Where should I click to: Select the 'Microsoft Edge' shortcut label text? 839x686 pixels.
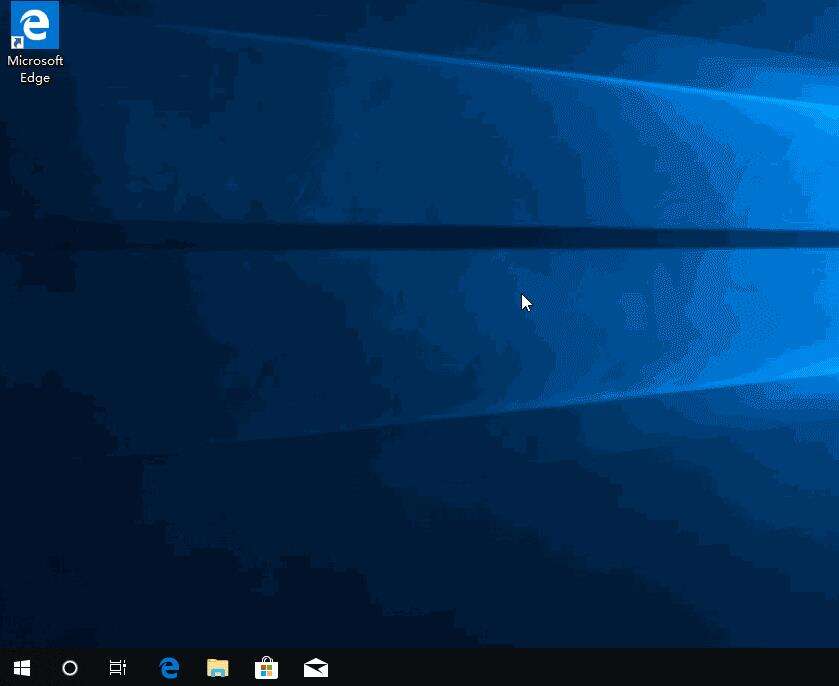pos(35,69)
